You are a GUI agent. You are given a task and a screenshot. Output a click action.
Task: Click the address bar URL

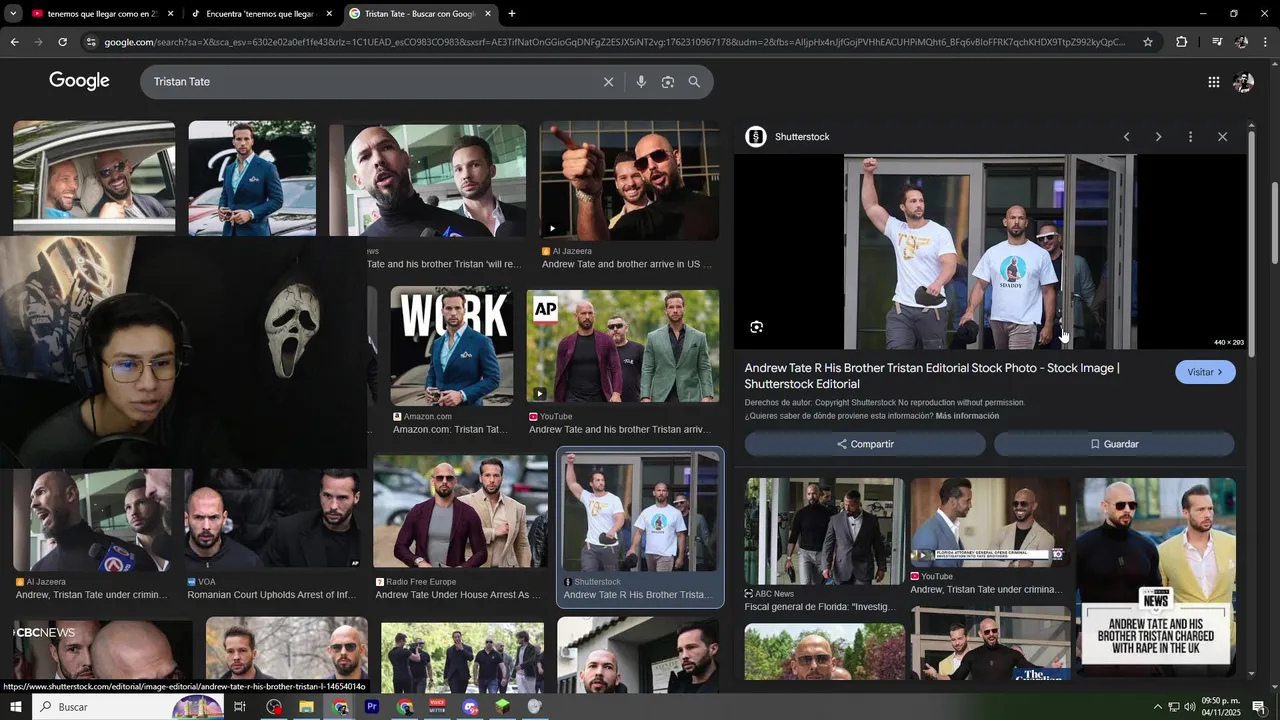615,42
